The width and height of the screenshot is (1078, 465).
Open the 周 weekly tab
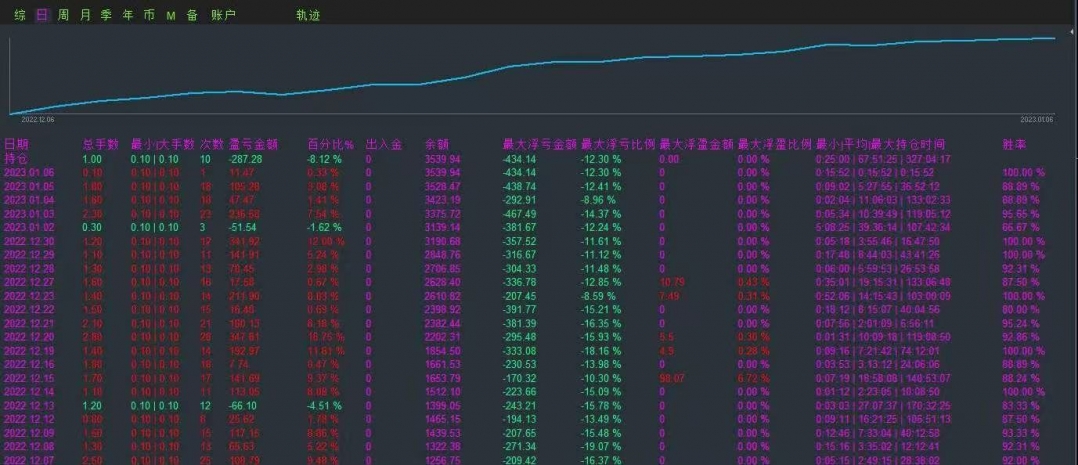pyautogui.click(x=63, y=15)
